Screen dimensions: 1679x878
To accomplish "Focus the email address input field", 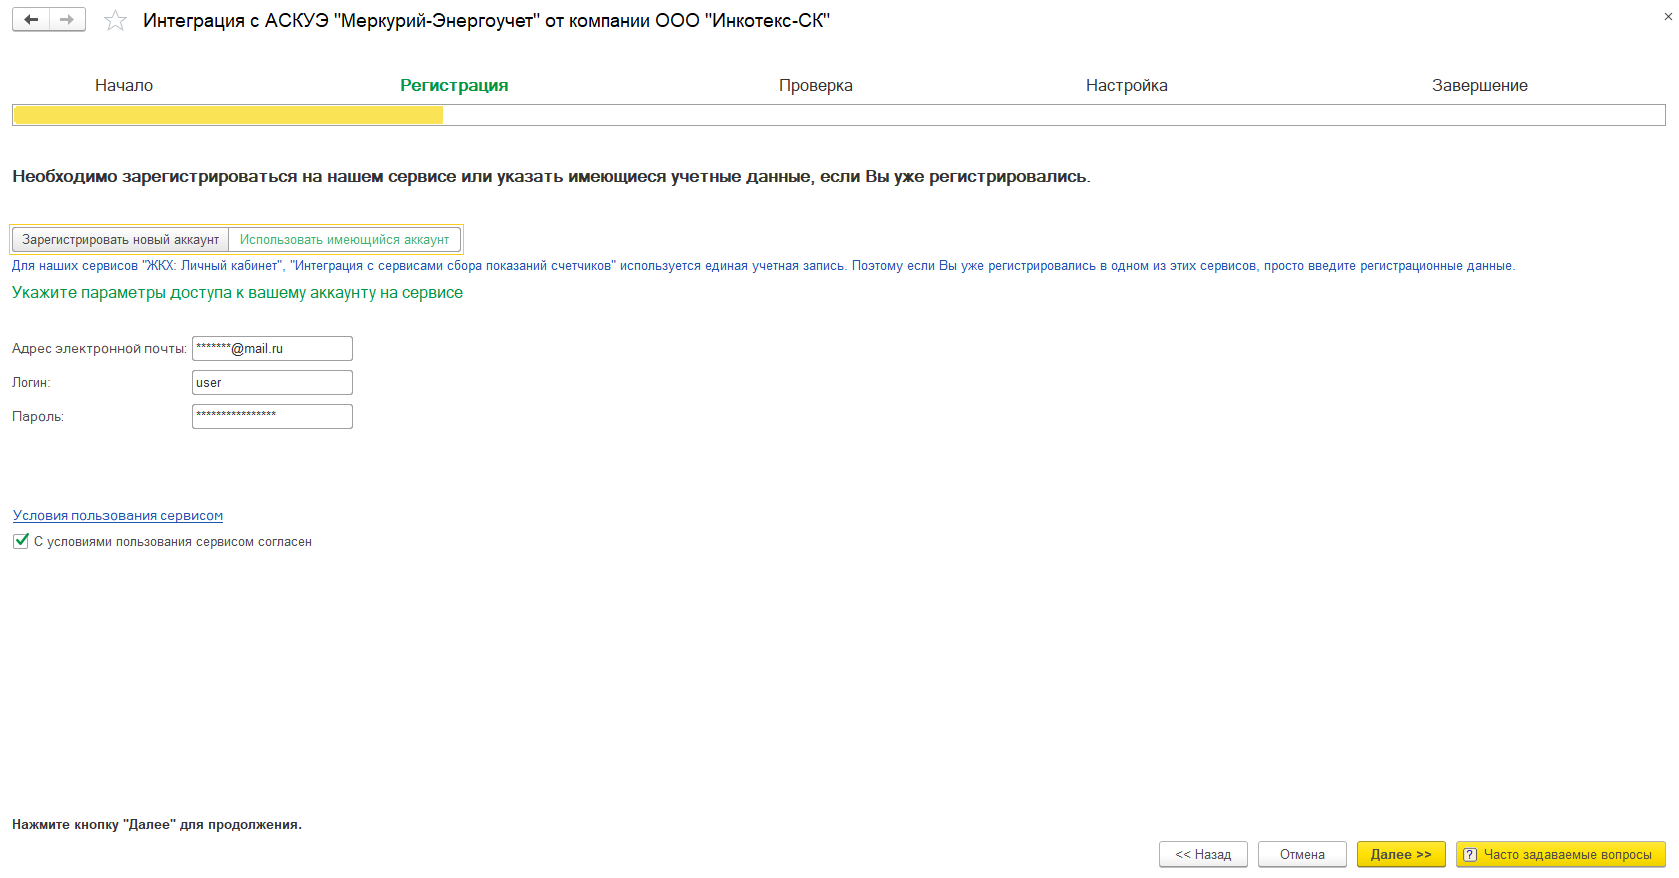I will point(272,349).
